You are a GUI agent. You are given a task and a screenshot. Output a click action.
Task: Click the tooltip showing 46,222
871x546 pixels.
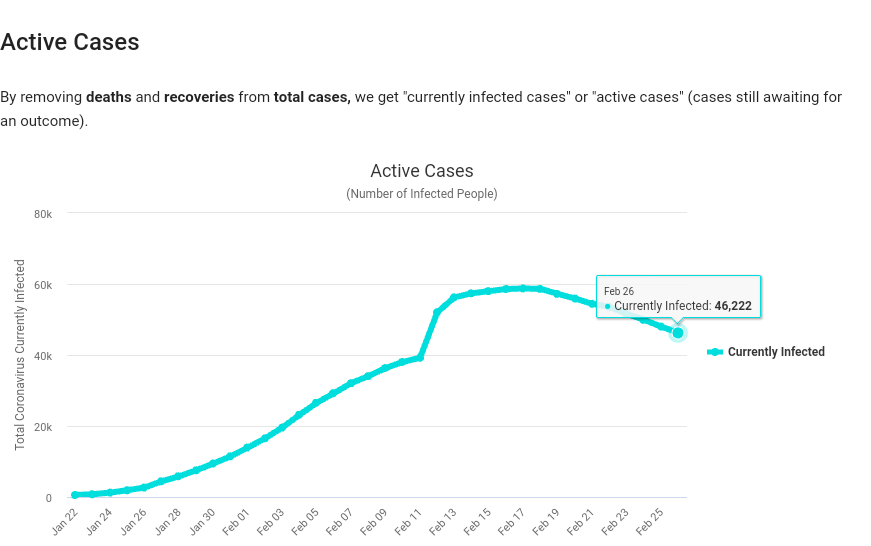(x=678, y=297)
